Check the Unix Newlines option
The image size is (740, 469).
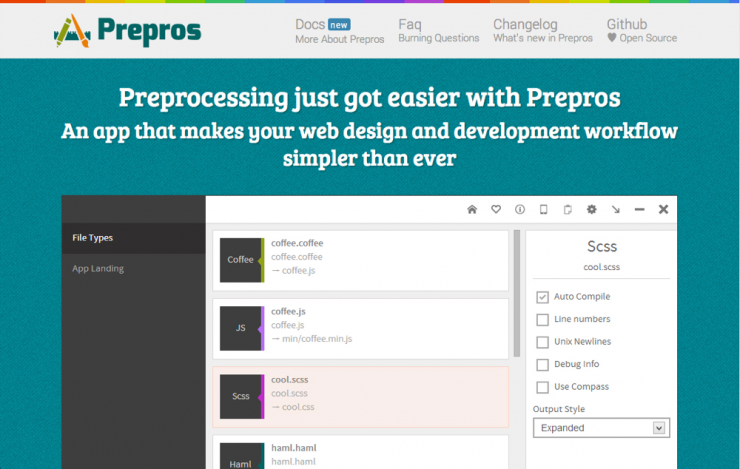tap(542, 342)
